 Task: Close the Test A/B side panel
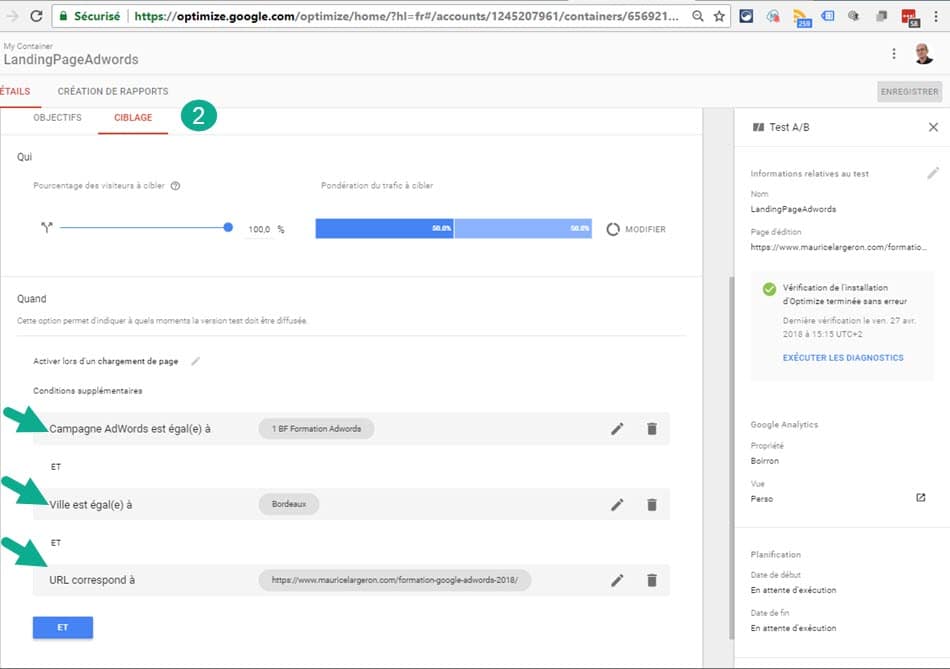coord(933,127)
